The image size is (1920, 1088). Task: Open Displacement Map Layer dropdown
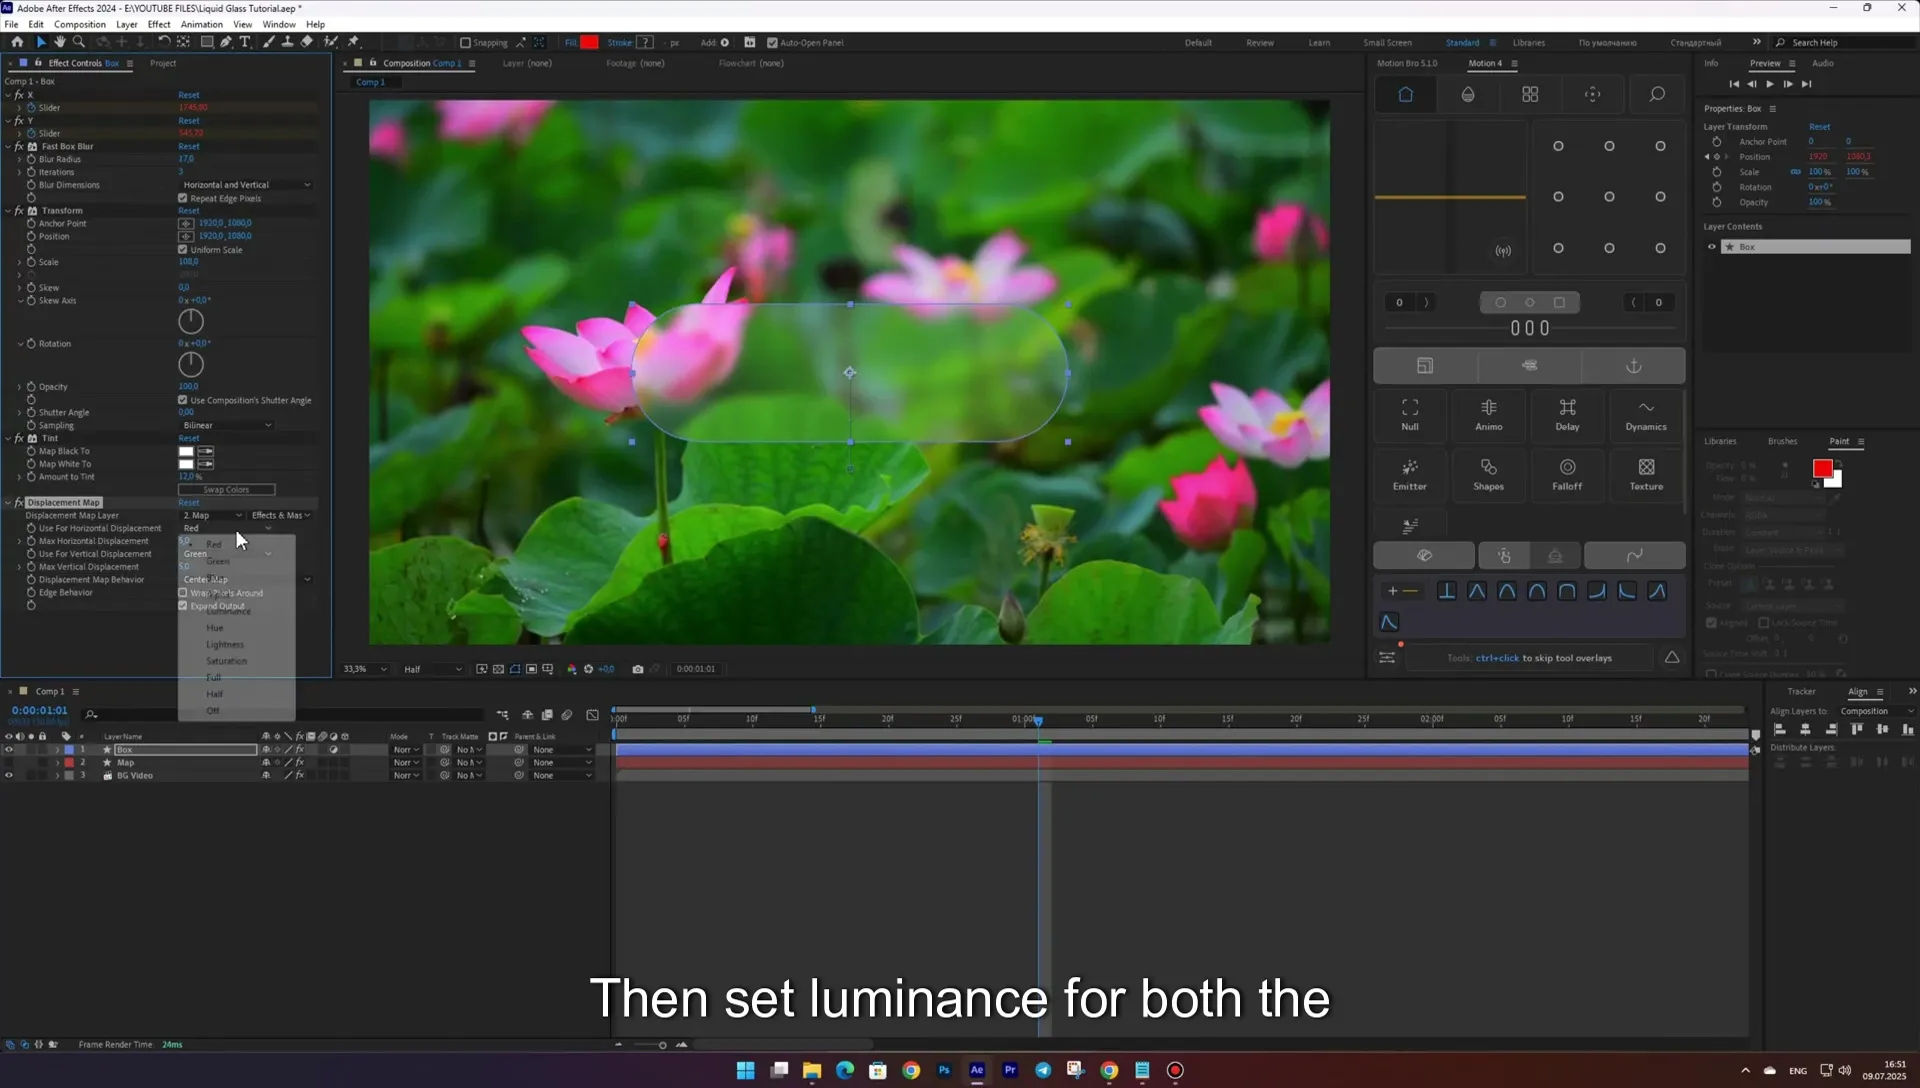point(212,515)
